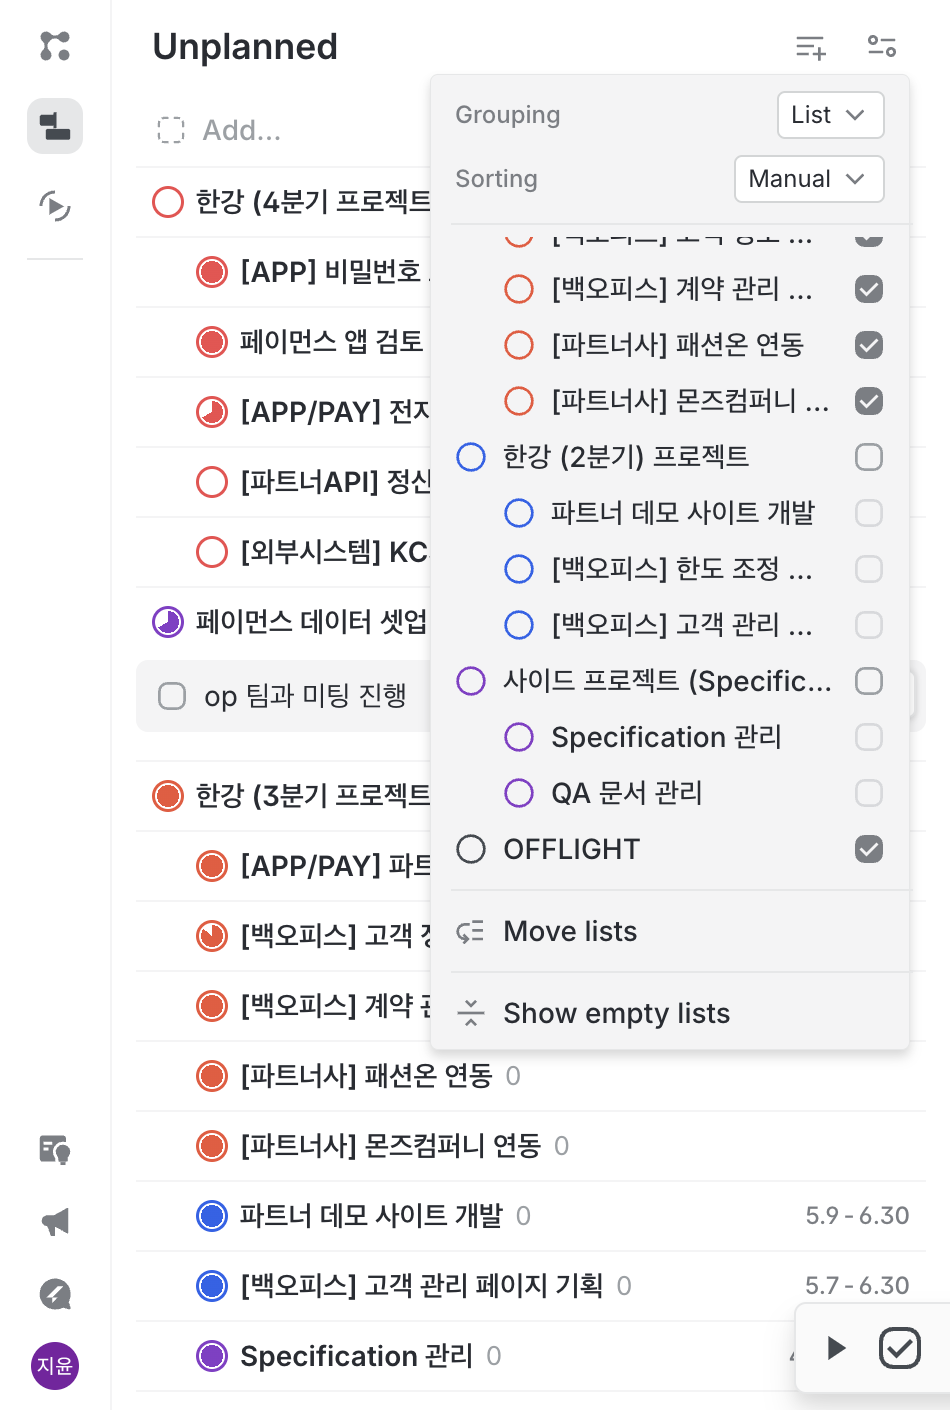Screen dimensions: 950x1410
Task: Check the 사이드 프로젝트 (Specific...) checkbox
Action: coord(869,681)
